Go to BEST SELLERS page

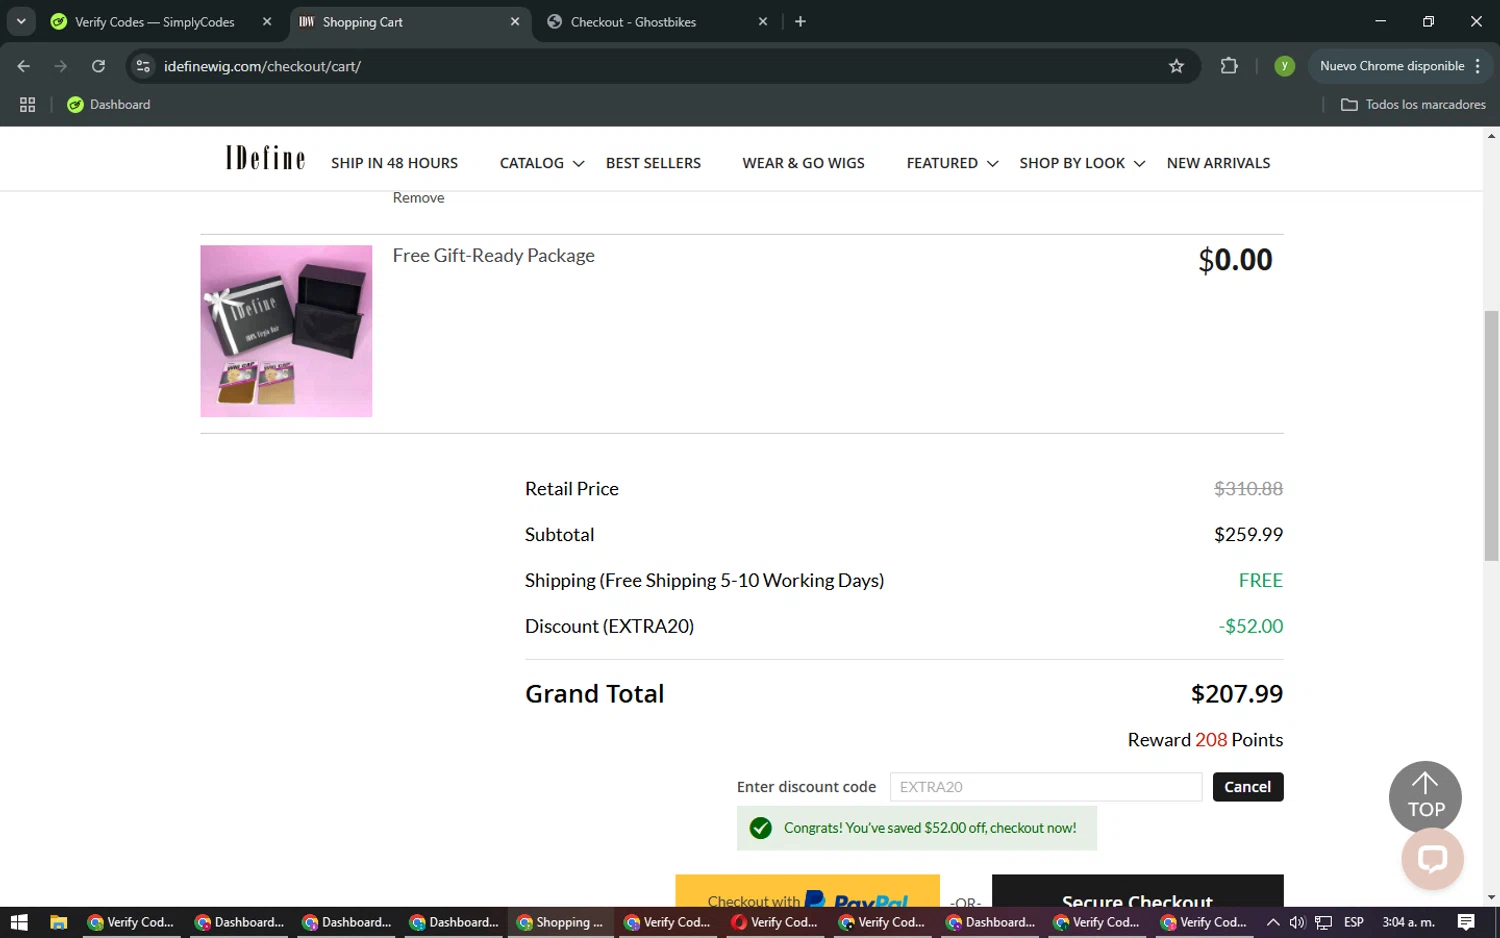[653, 163]
